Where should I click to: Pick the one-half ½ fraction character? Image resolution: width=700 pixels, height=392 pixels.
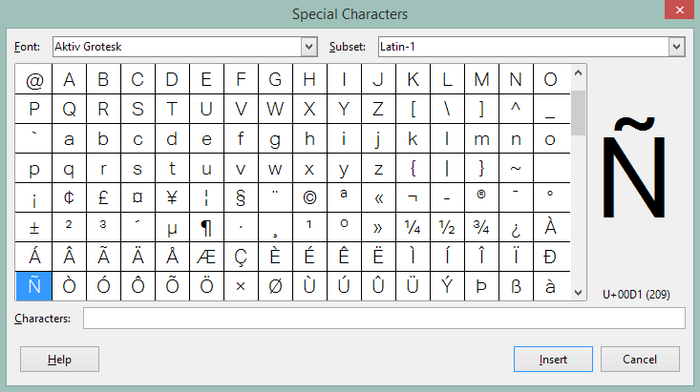click(447, 227)
